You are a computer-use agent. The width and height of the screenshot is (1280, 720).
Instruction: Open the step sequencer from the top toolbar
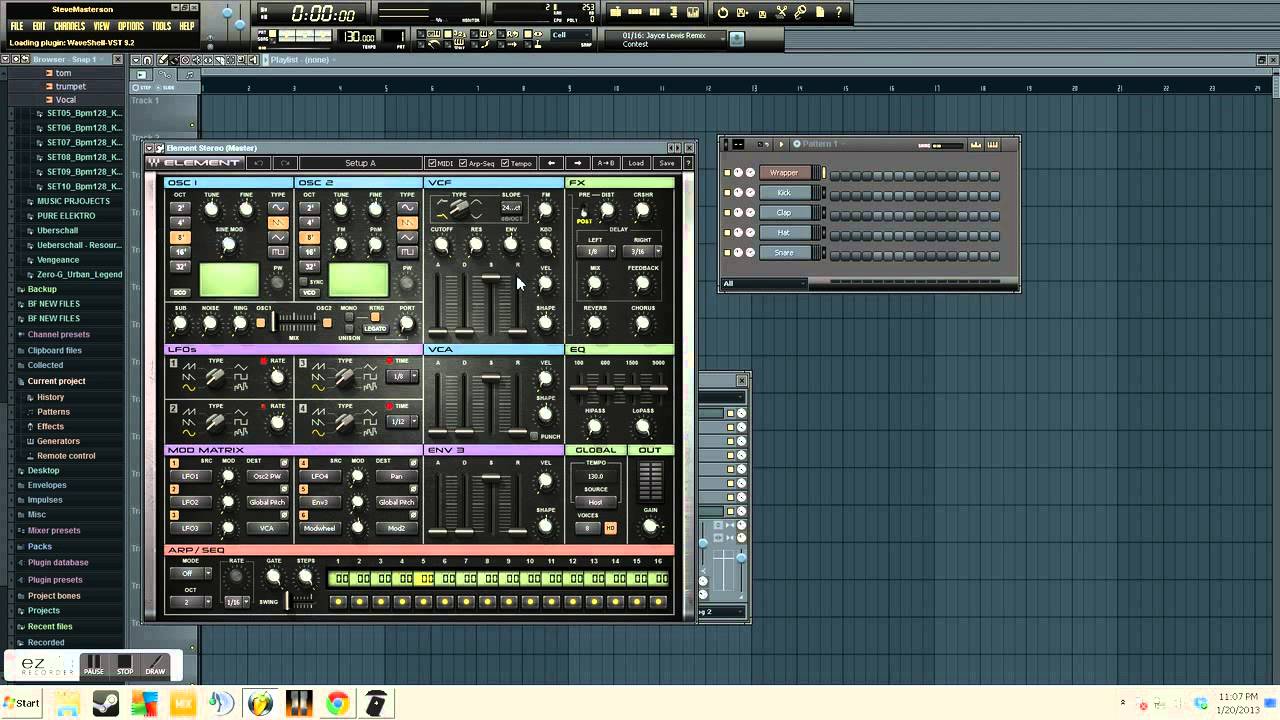(635, 12)
